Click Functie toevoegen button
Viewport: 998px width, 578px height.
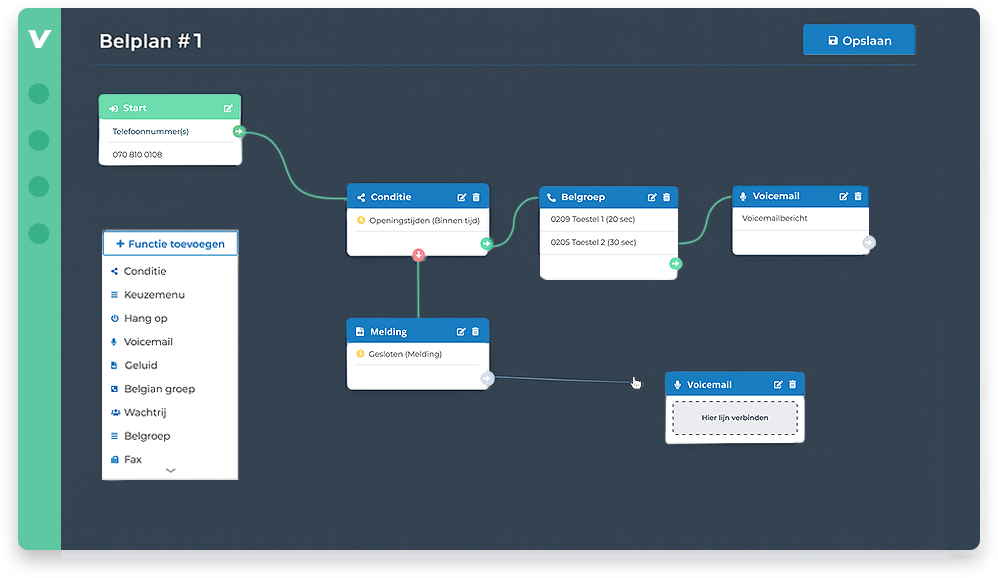coord(170,243)
